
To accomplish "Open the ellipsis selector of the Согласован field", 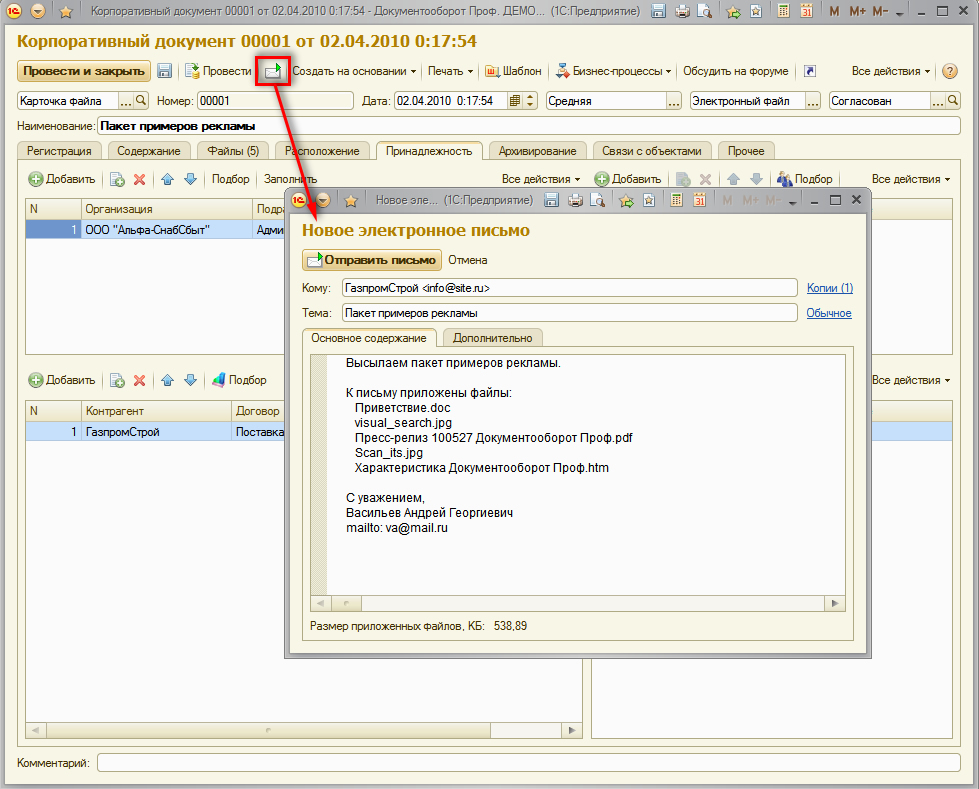I will click(938, 101).
